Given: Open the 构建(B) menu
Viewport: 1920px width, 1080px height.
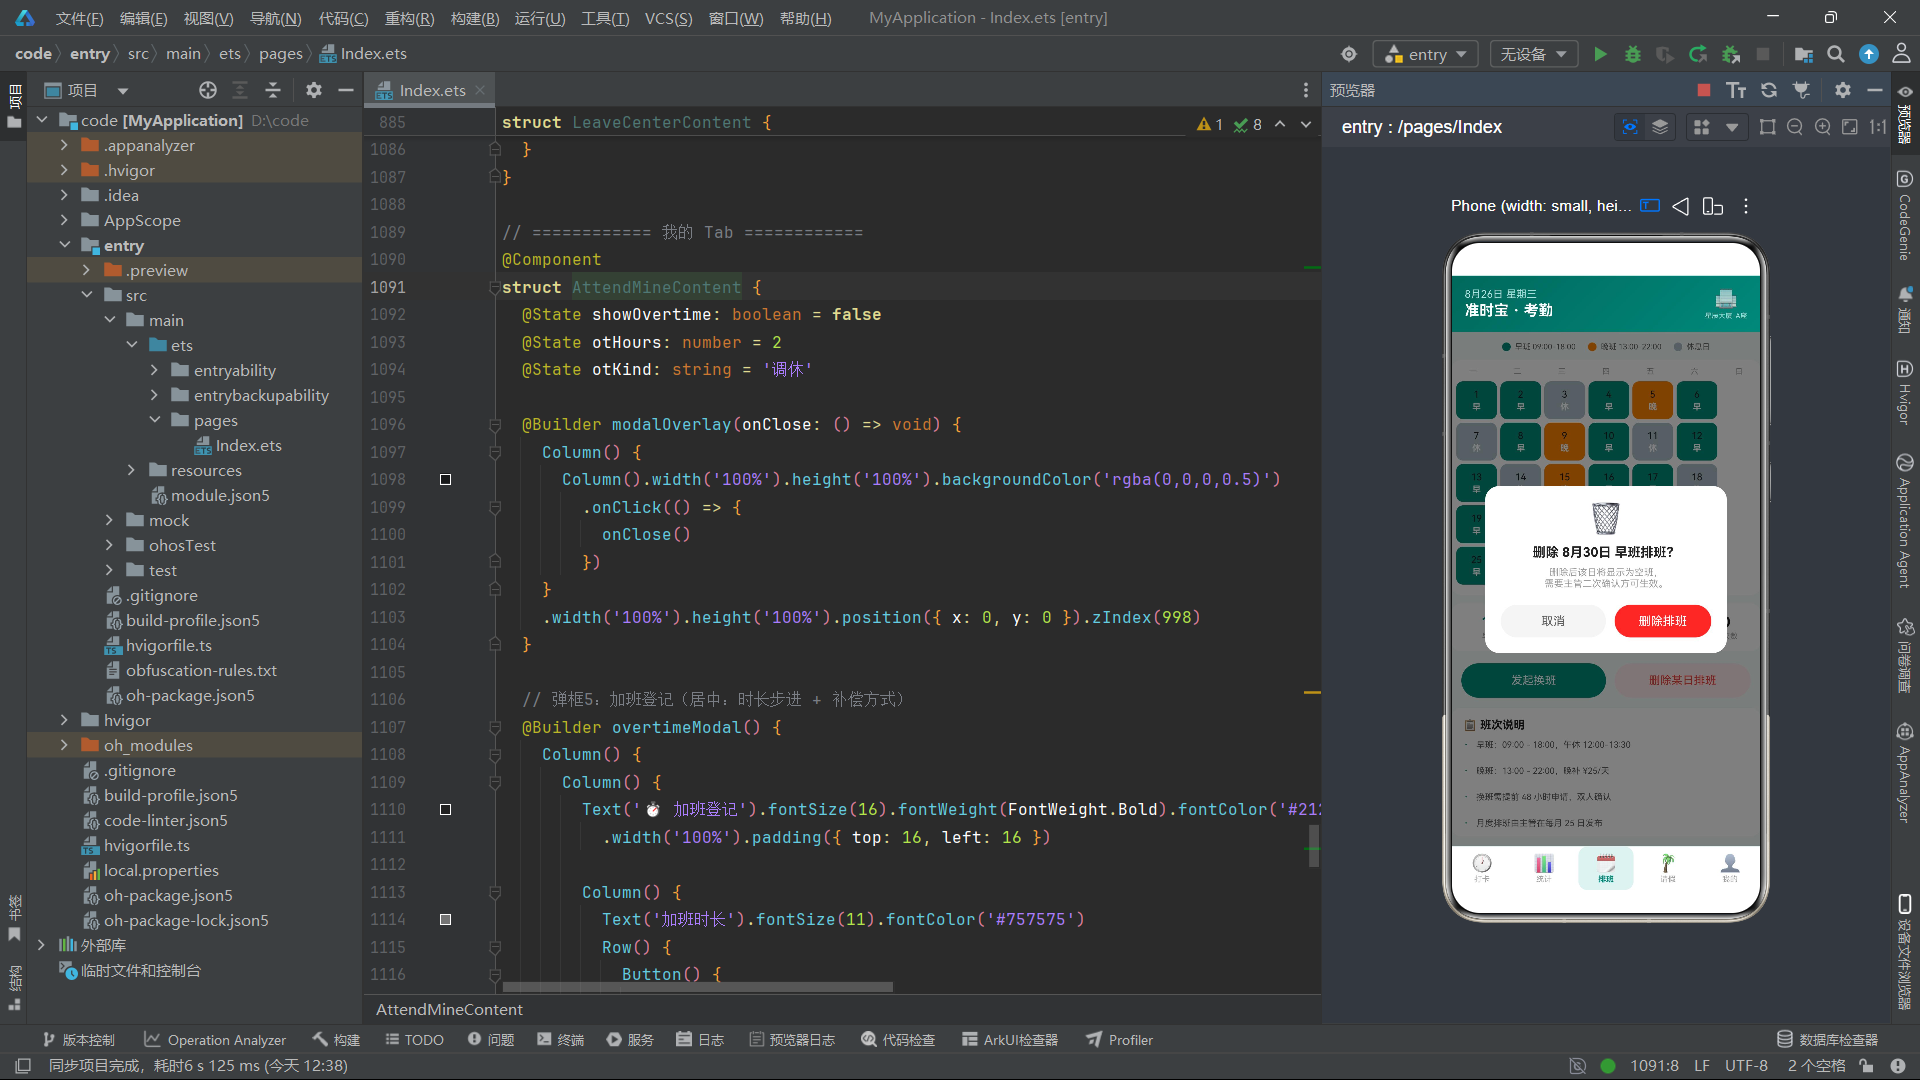Looking at the screenshot, I should (x=475, y=18).
